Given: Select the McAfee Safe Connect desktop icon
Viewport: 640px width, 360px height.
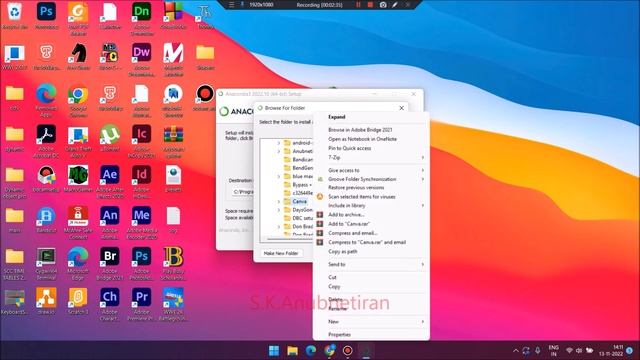Looking at the screenshot, I should 78,216.
